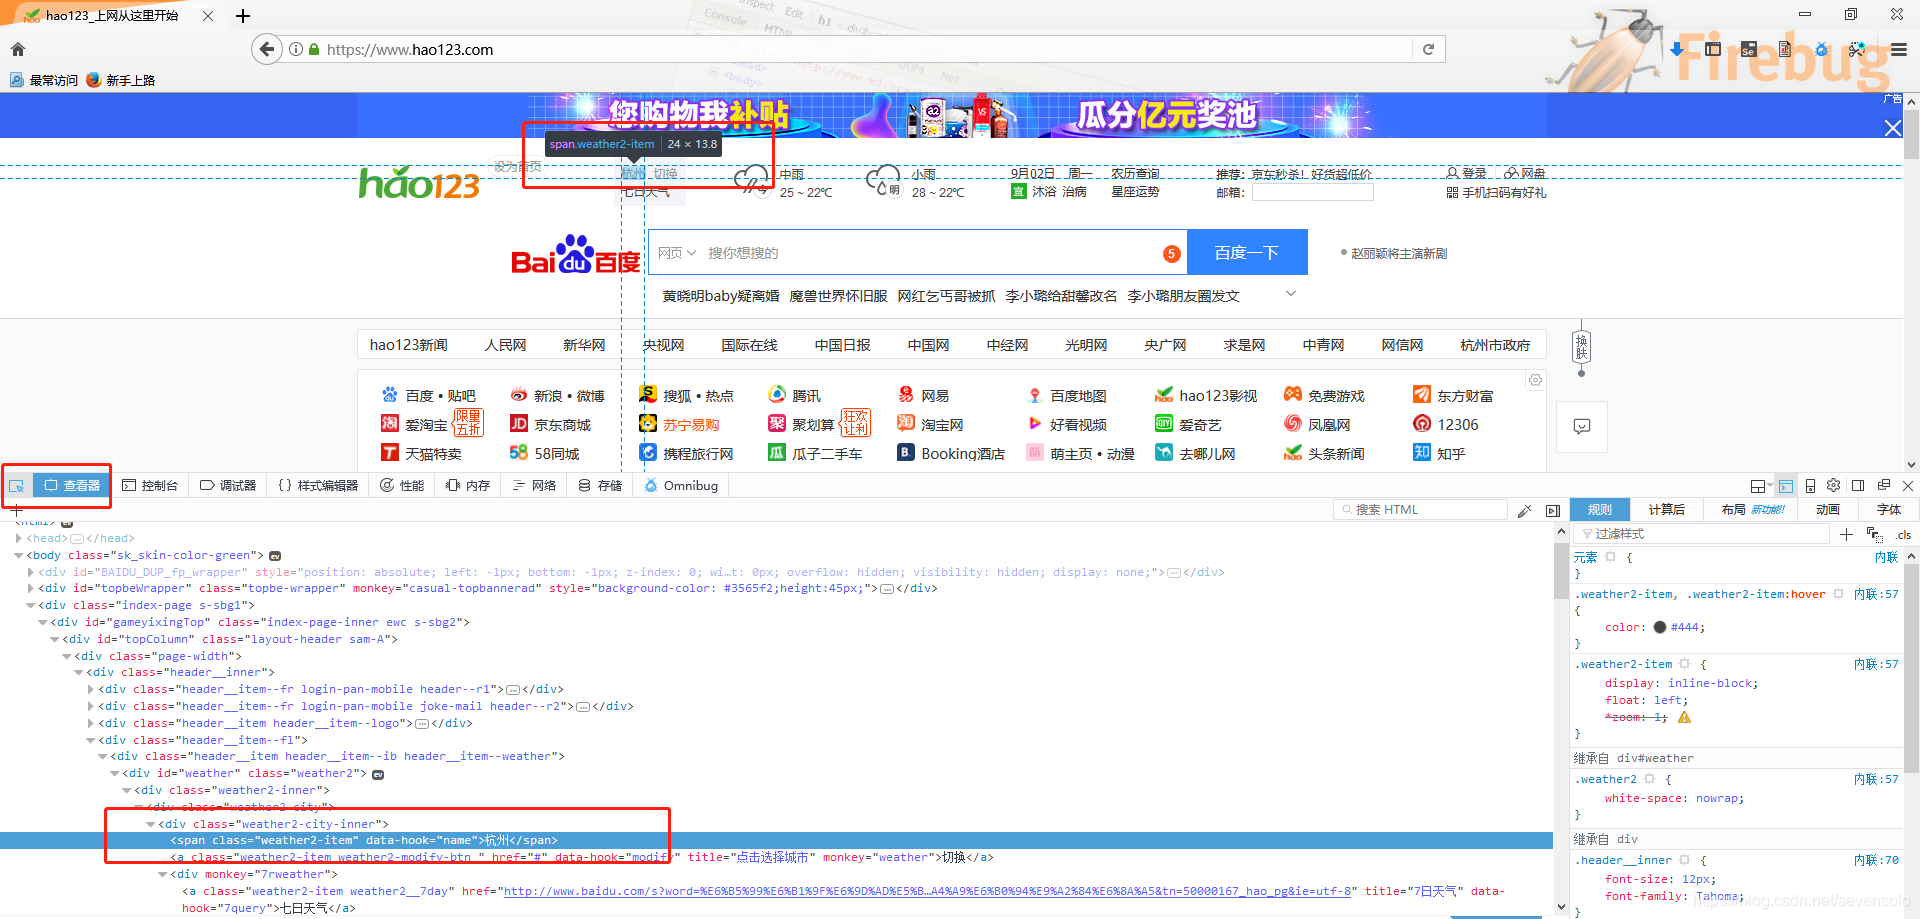
Task: Click the ev event badge beside body tag
Action: coord(275,556)
